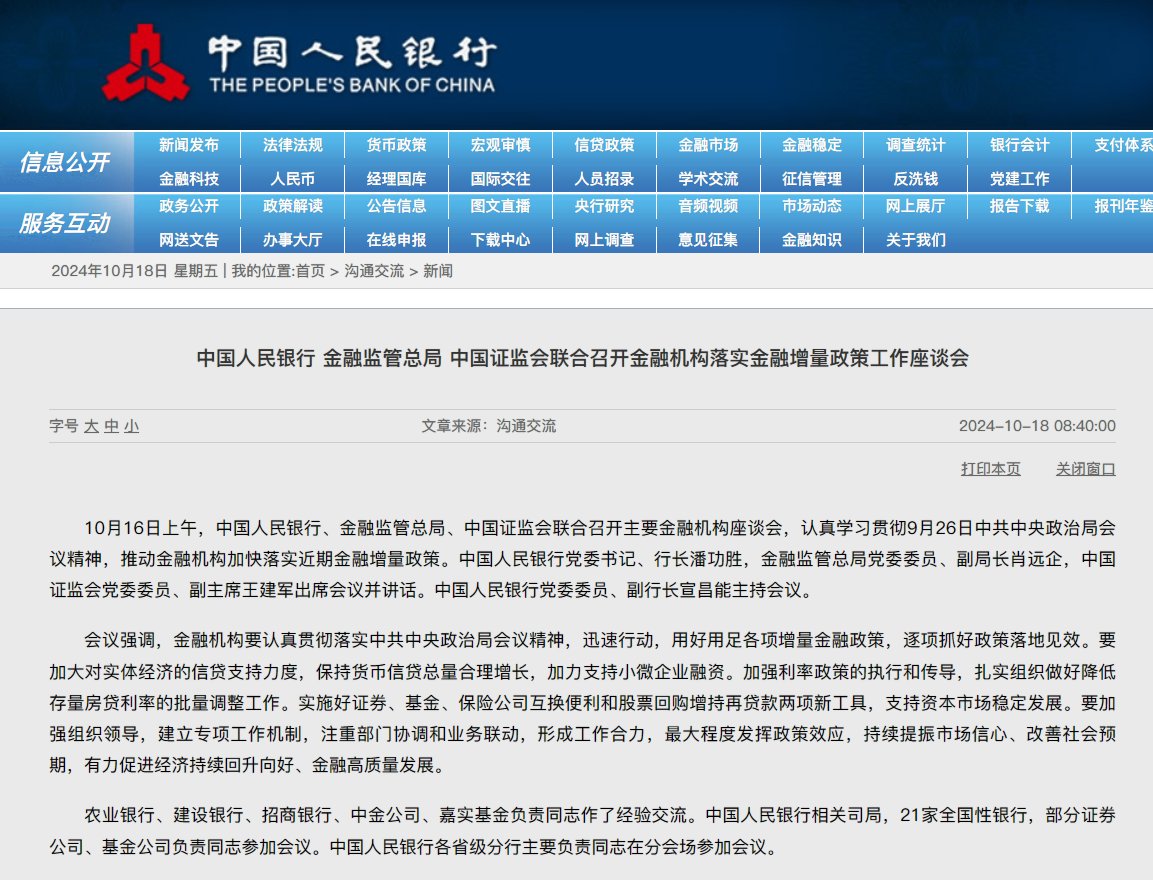Select 银行会计 navigation item

tap(1019, 145)
